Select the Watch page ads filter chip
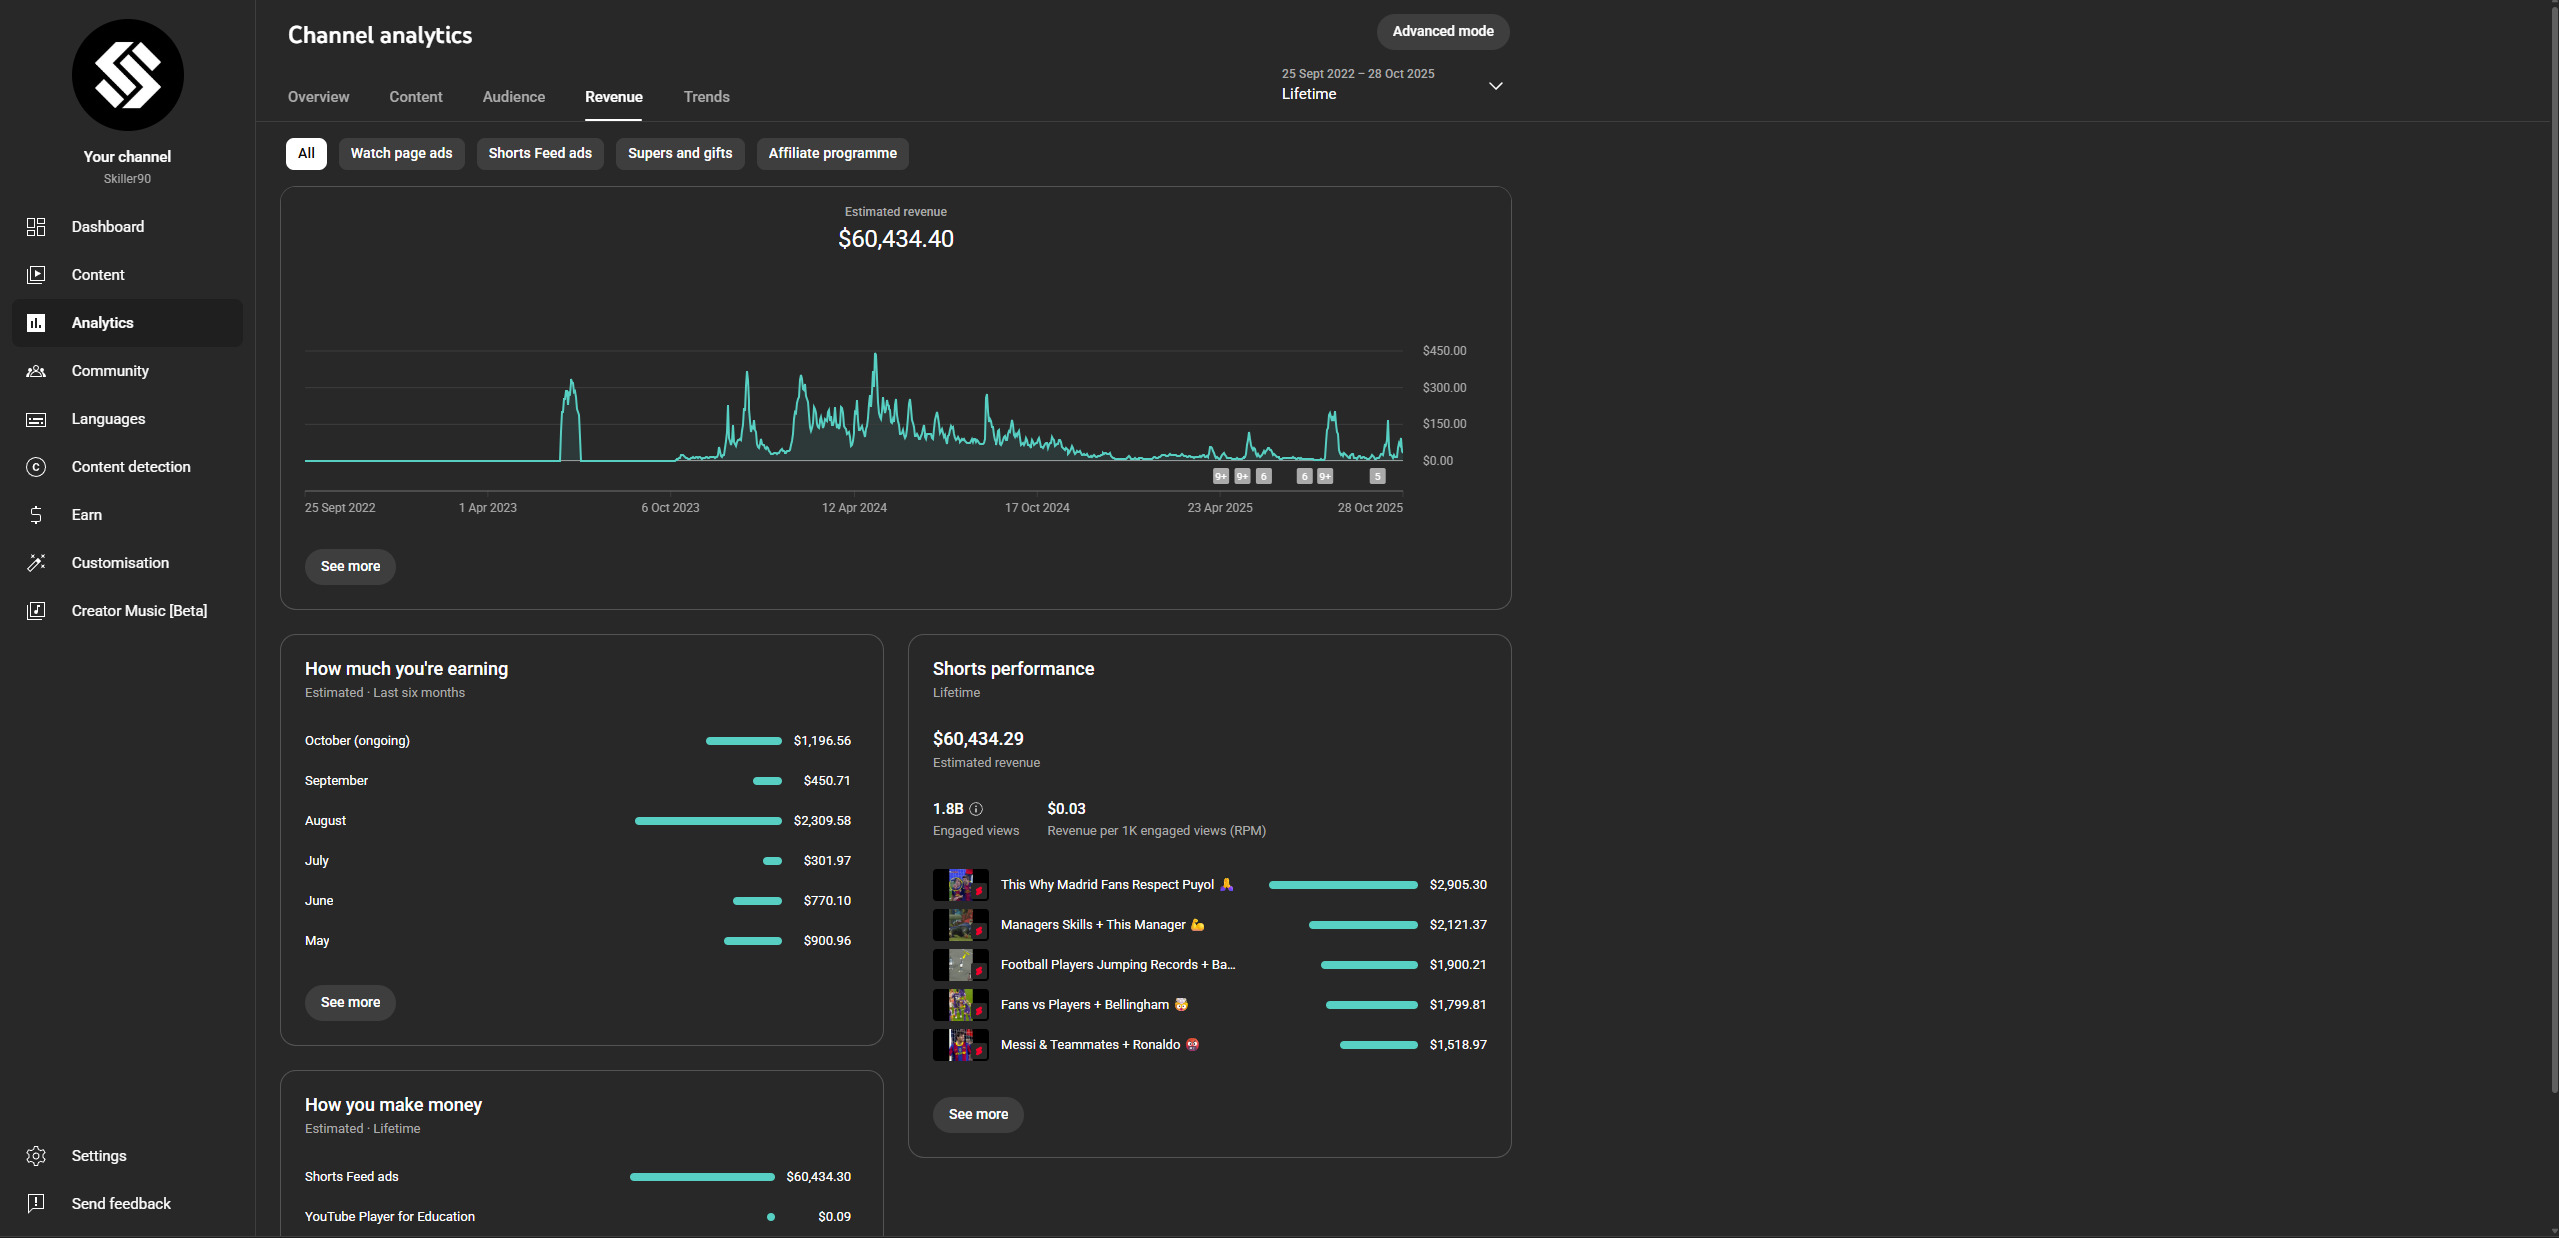Viewport: 2559px width, 1238px height. (401, 154)
